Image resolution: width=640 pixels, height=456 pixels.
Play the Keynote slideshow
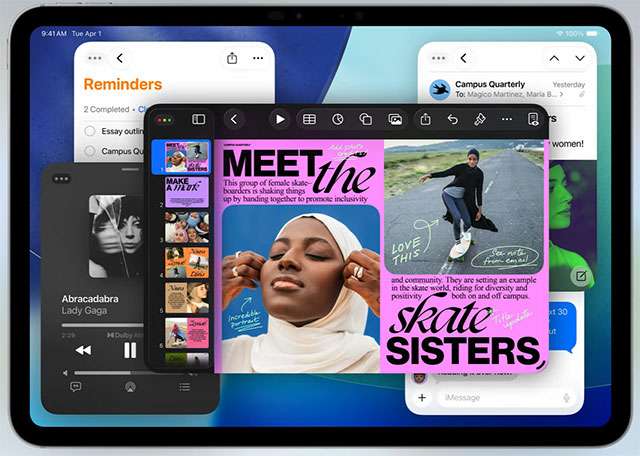(280, 119)
